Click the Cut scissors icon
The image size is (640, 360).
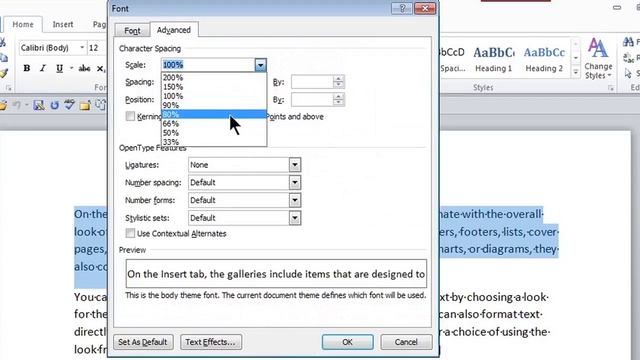(2, 42)
